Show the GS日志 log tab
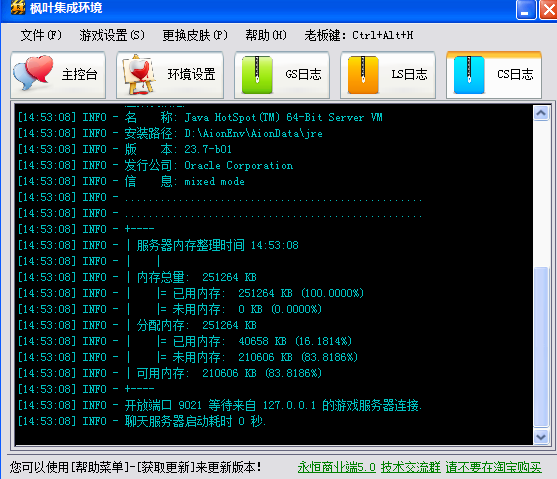This screenshot has width=557, height=479. [282, 75]
